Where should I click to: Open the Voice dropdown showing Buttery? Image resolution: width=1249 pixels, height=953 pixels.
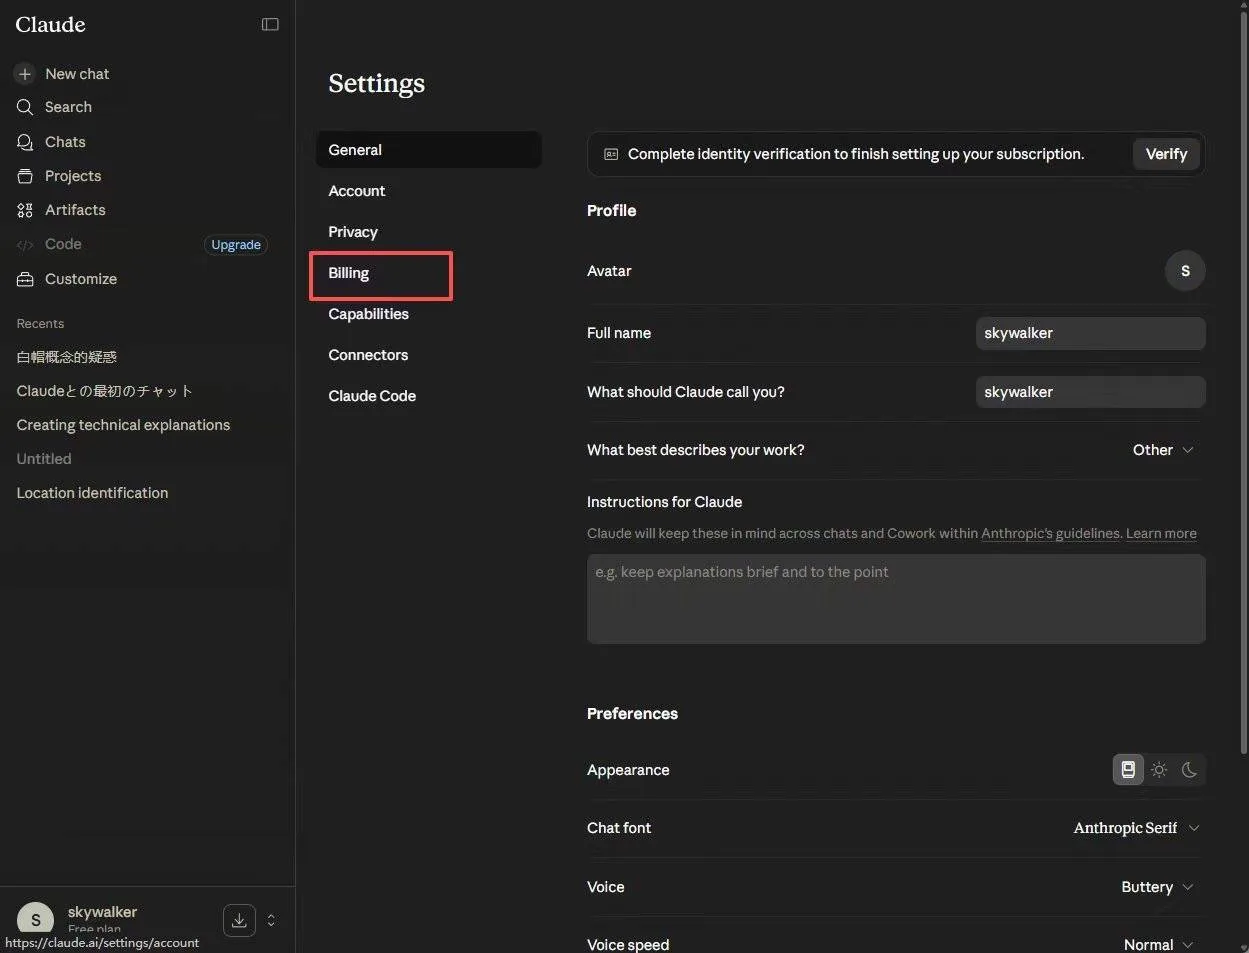pyautogui.click(x=1158, y=887)
